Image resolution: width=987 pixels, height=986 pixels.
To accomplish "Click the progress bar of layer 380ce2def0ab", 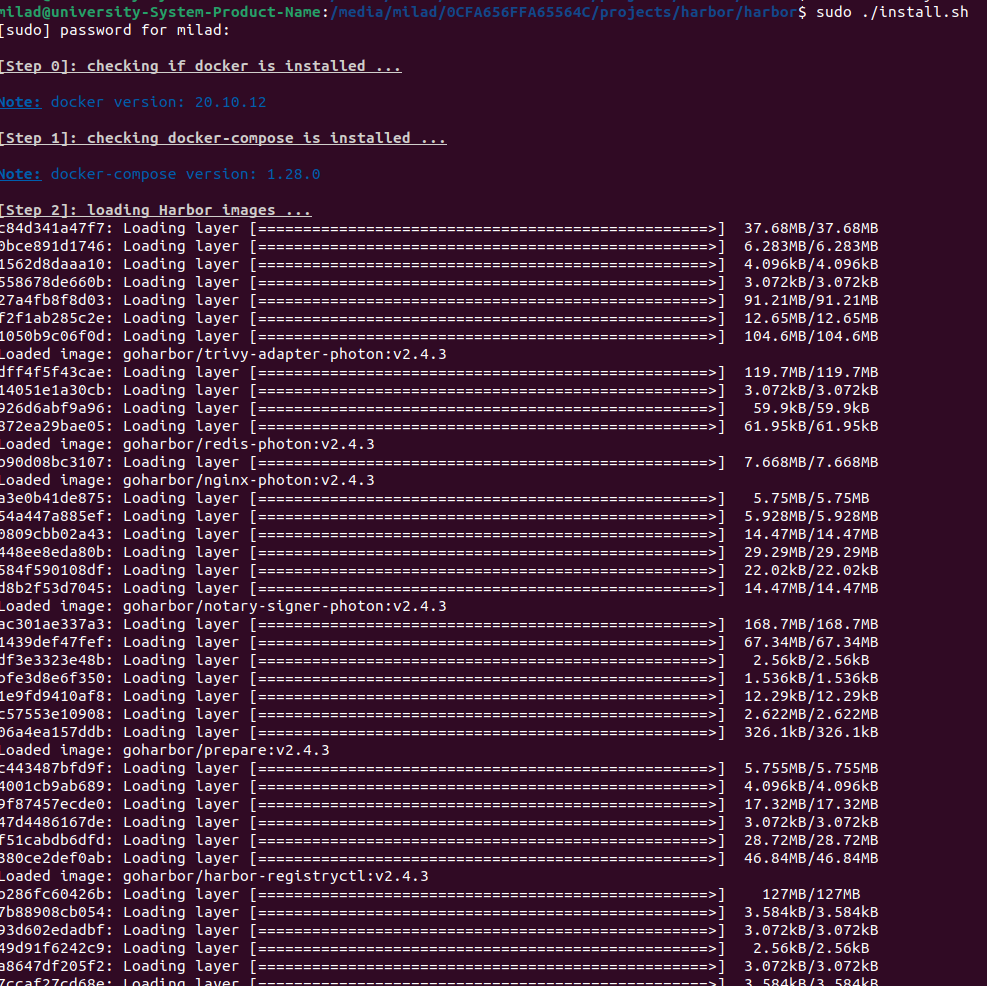I will [487, 858].
